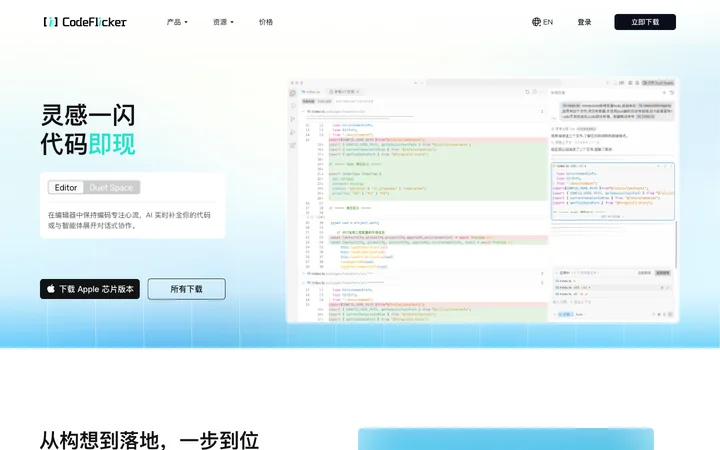
Task: Download the Apple 芯片版本 build
Action: tap(90, 289)
